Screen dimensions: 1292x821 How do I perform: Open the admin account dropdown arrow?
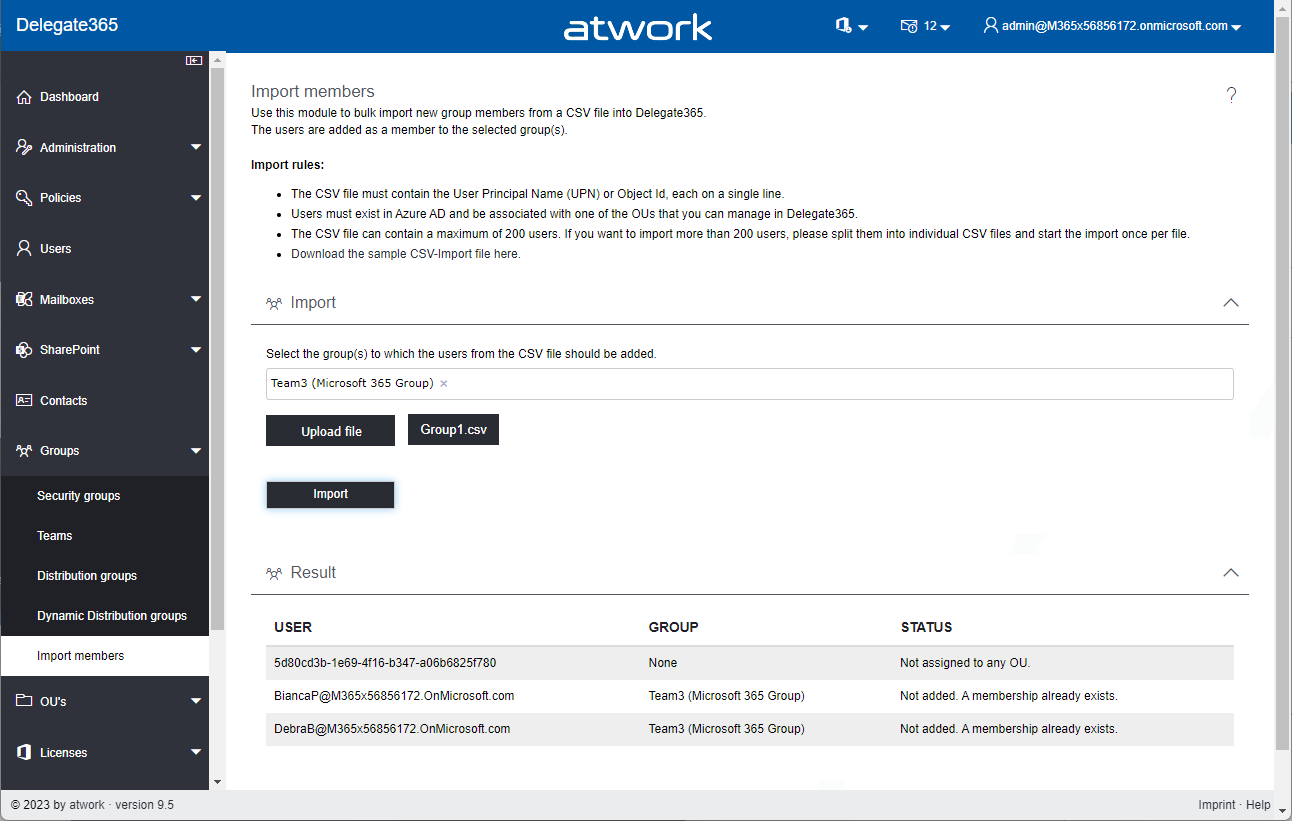pyautogui.click(x=1236, y=27)
